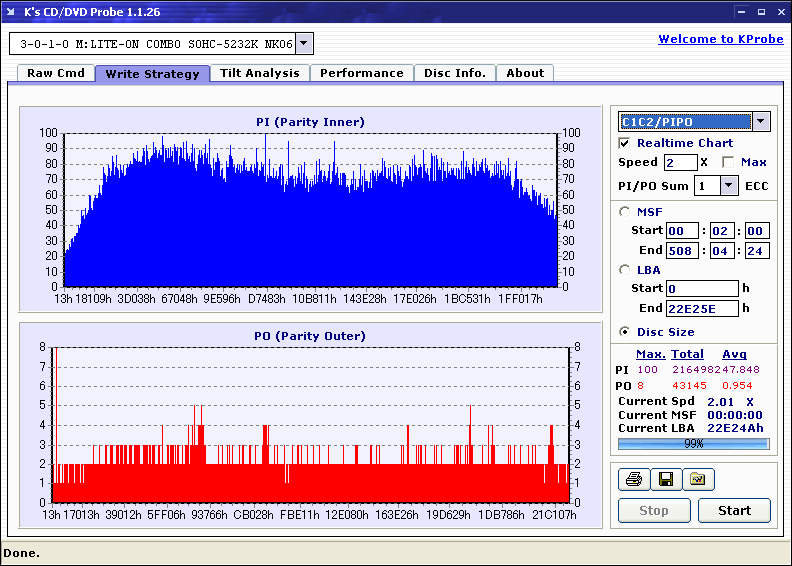Image resolution: width=792 pixels, height=566 pixels.
Task: Expand the C1C2/PIPO test type dropdown
Action: [x=760, y=121]
